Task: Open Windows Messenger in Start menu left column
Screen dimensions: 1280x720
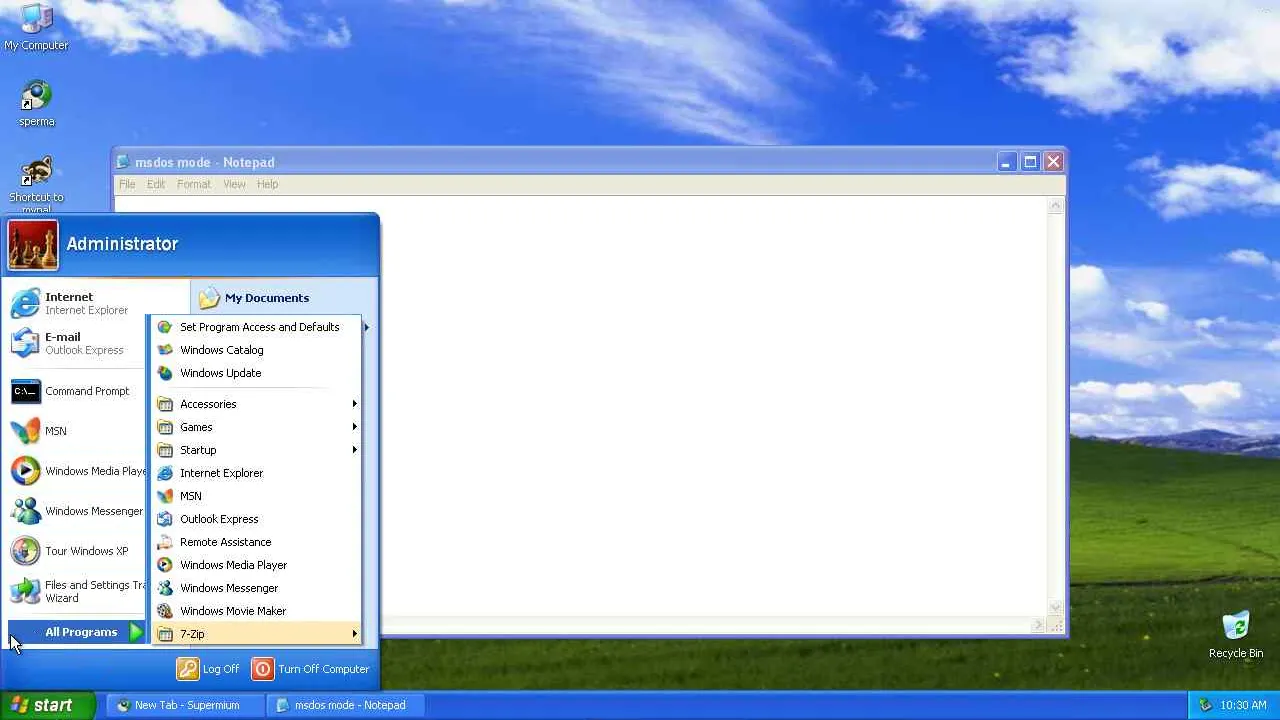Action: [x=77, y=511]
